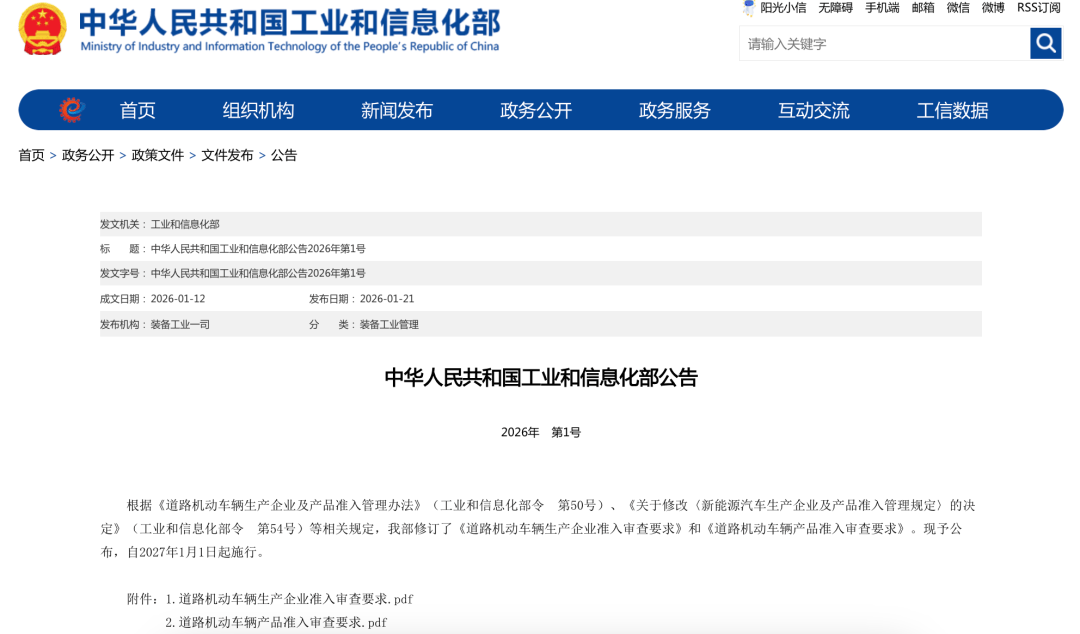
Task: Go to 新闻发布 section
Action: point(397,110)
